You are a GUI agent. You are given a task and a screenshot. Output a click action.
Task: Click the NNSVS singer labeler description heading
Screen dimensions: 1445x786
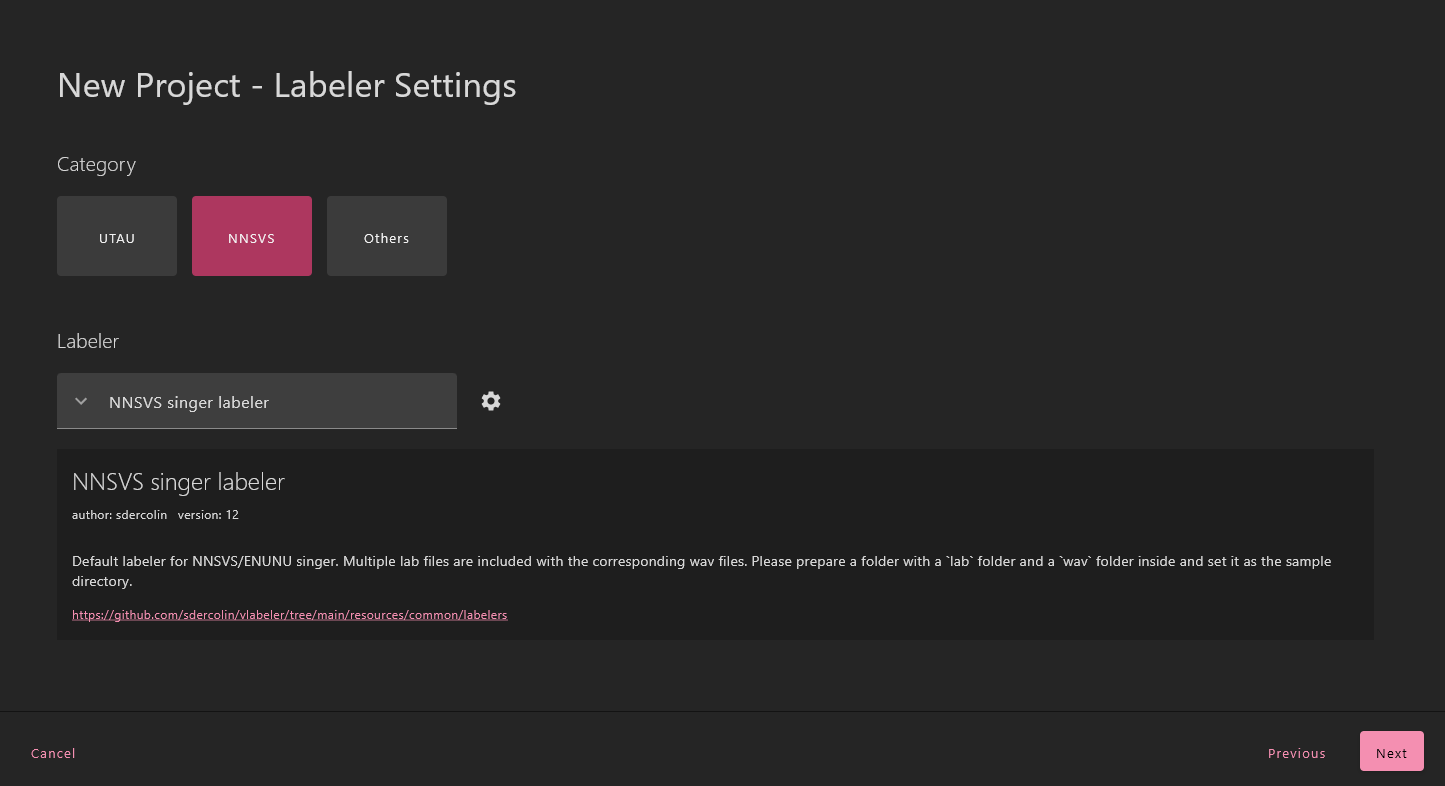(178, 482)
